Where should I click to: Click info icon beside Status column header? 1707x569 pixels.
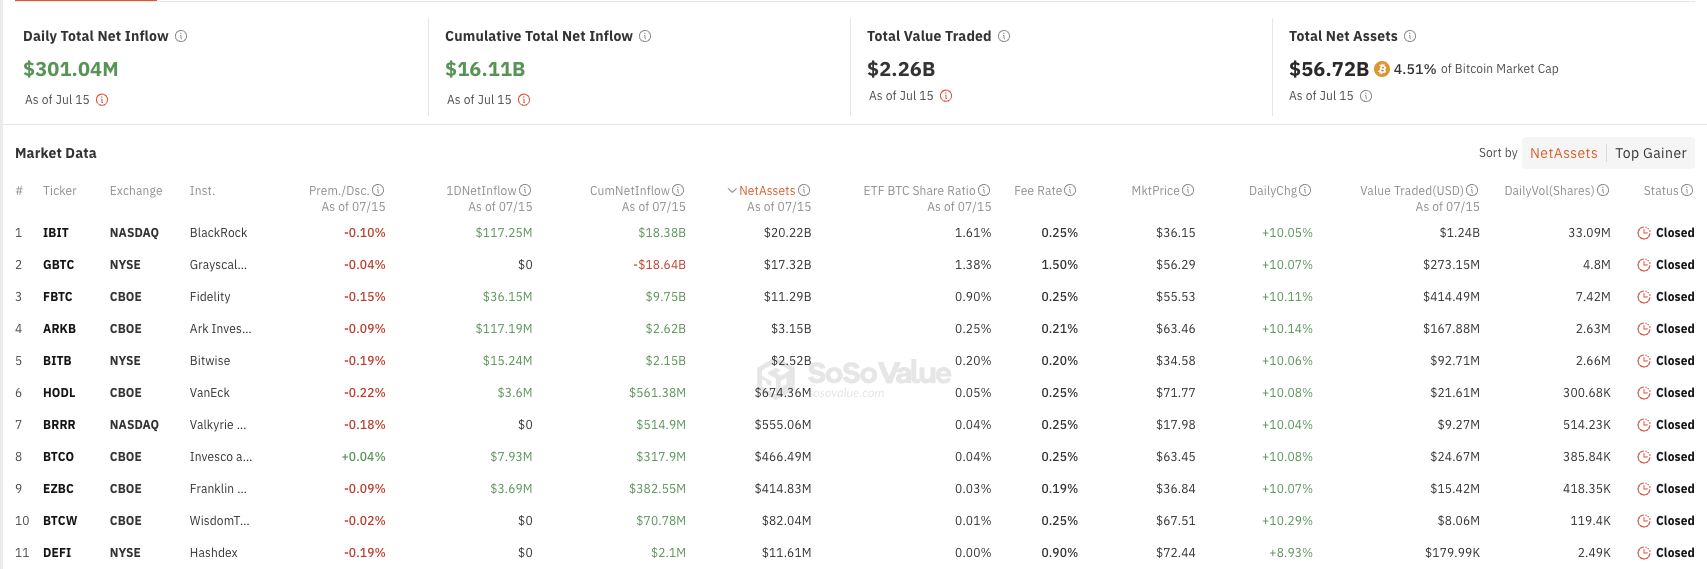1687,190
